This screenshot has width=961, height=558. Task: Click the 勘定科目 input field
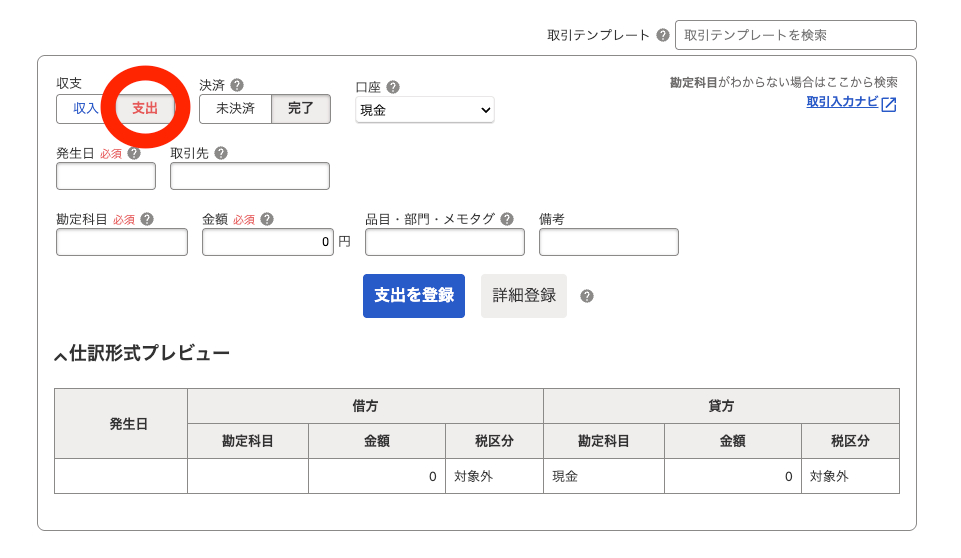tap(122, 242)
